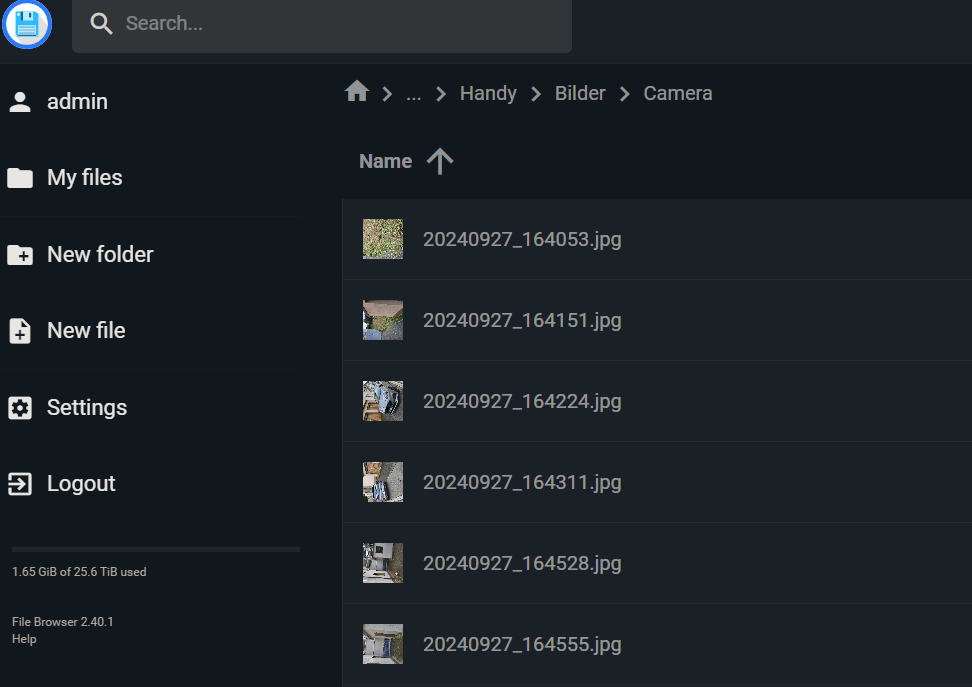Click the storage usage progress bar
Image resolution: width=972 pixels, height=687 pixels.
point(156,549)
